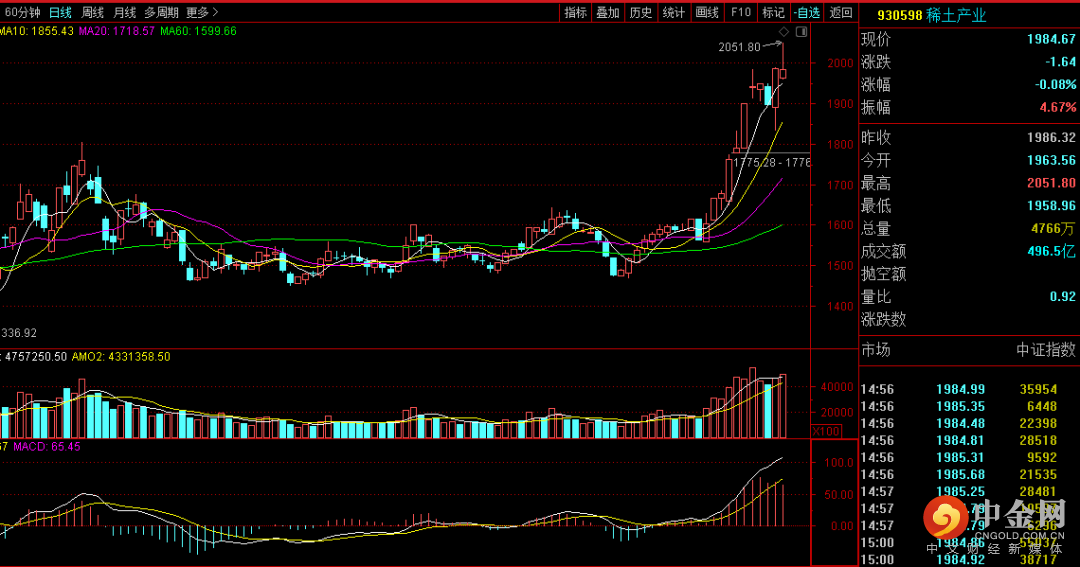Open the 多周期 multi-period view
1080x567 pixels.
161,12
